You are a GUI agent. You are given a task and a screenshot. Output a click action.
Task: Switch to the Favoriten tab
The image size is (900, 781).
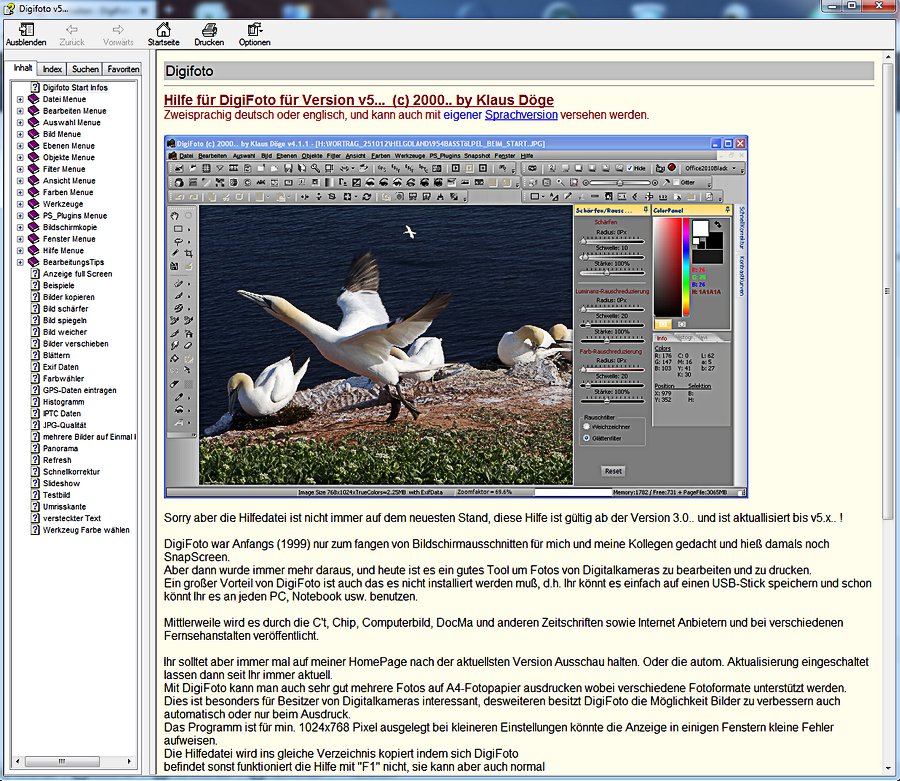[123, 69]
